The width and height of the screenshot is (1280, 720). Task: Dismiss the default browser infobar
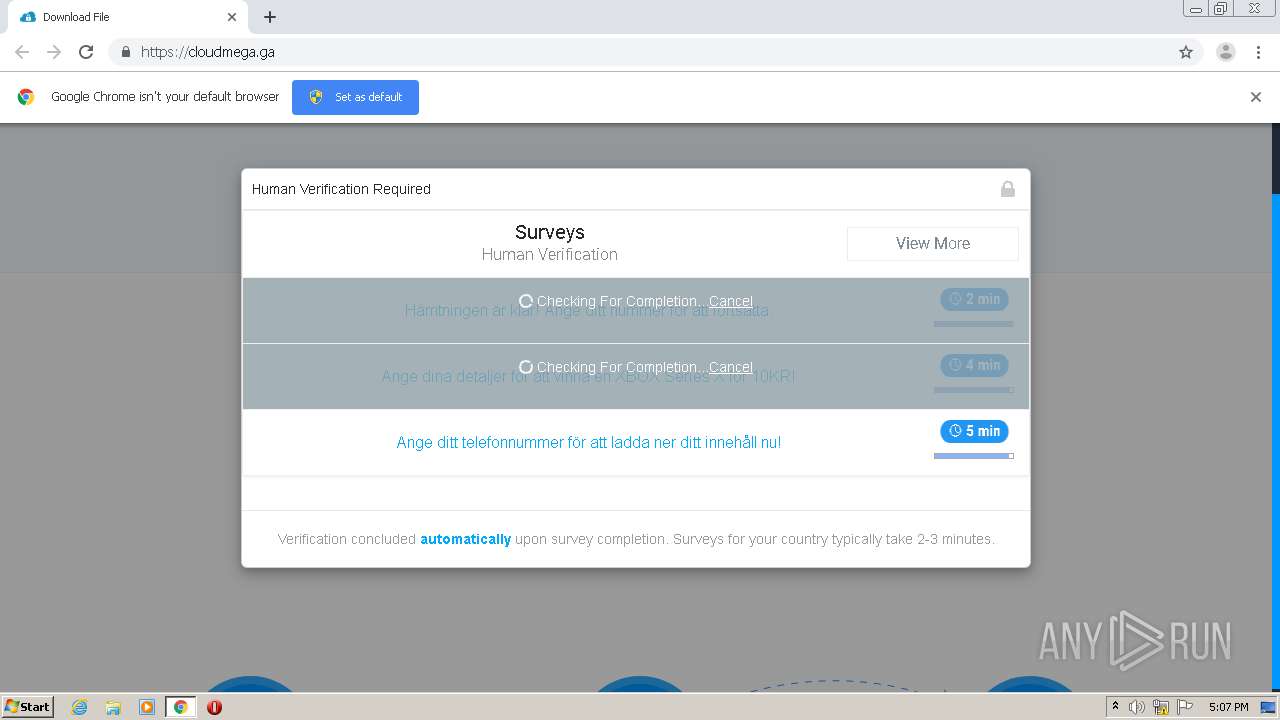click(x=1256, y=97)
